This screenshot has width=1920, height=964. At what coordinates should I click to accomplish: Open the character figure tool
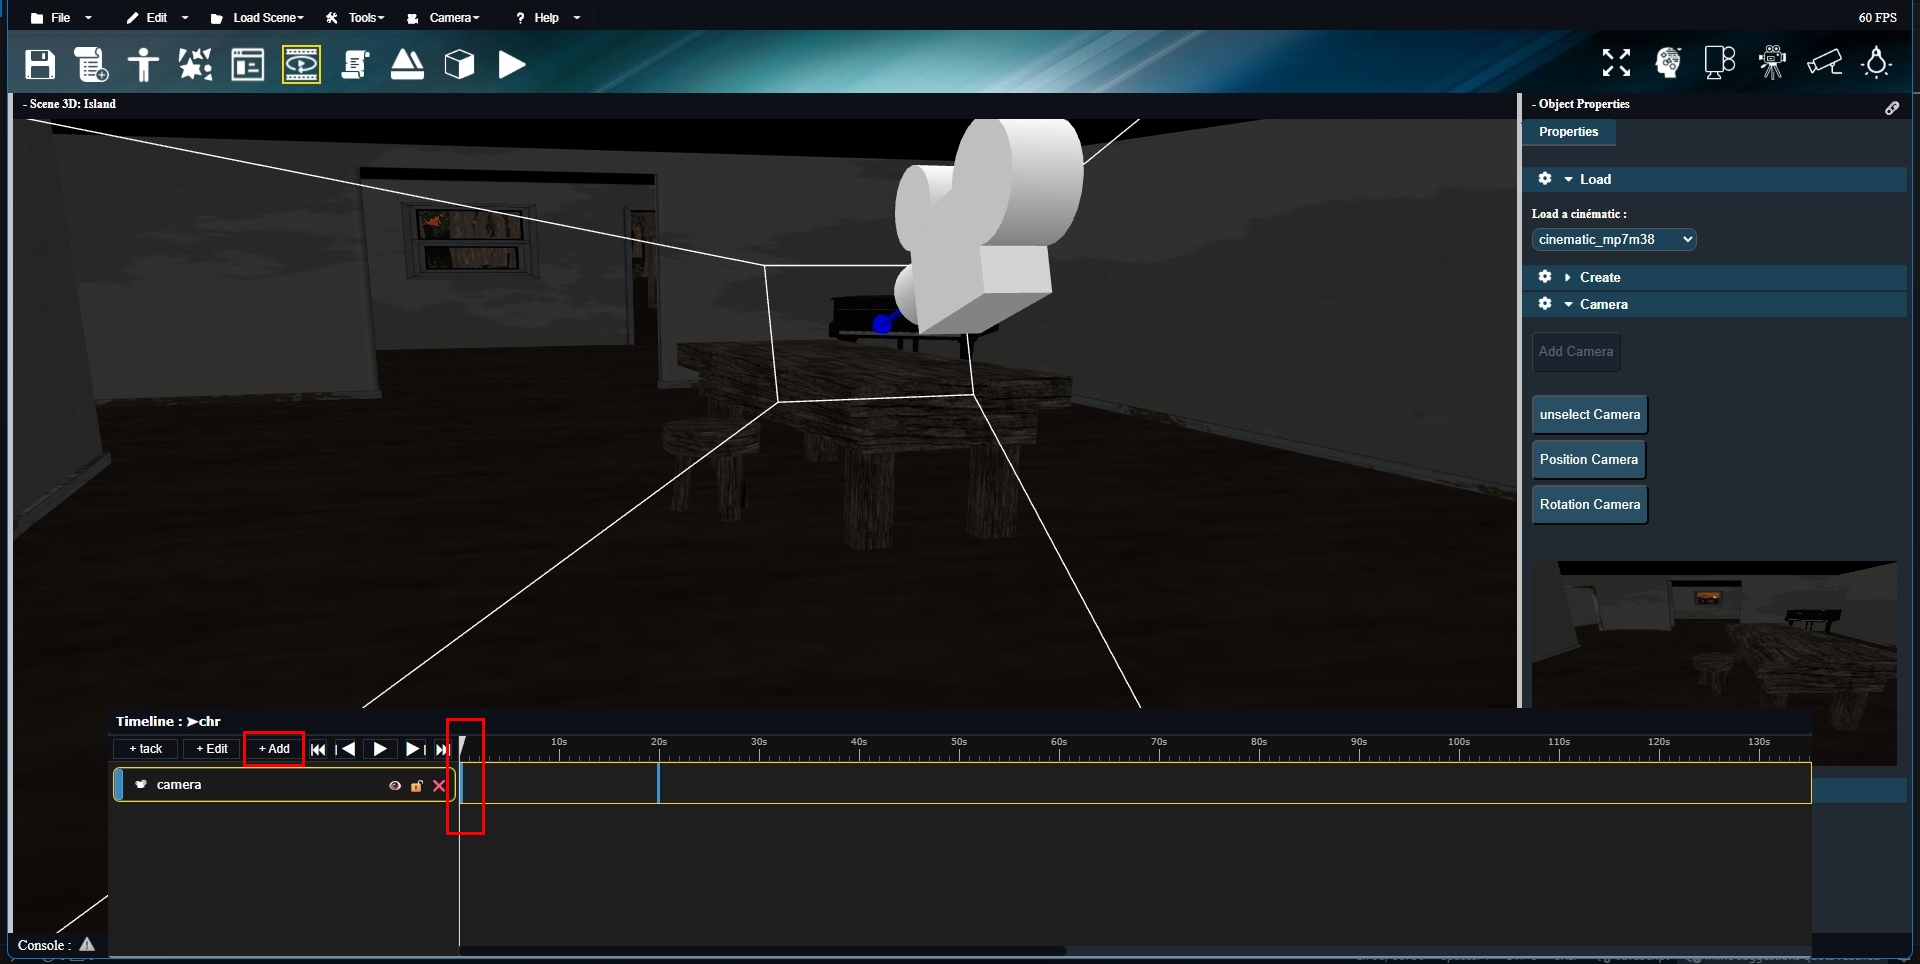[143, 65]
